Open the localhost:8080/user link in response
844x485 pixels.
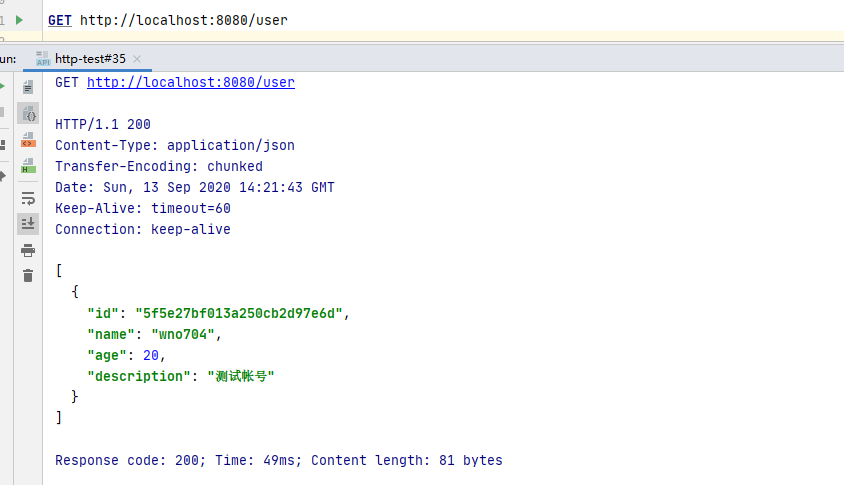(x=190, y=83)
